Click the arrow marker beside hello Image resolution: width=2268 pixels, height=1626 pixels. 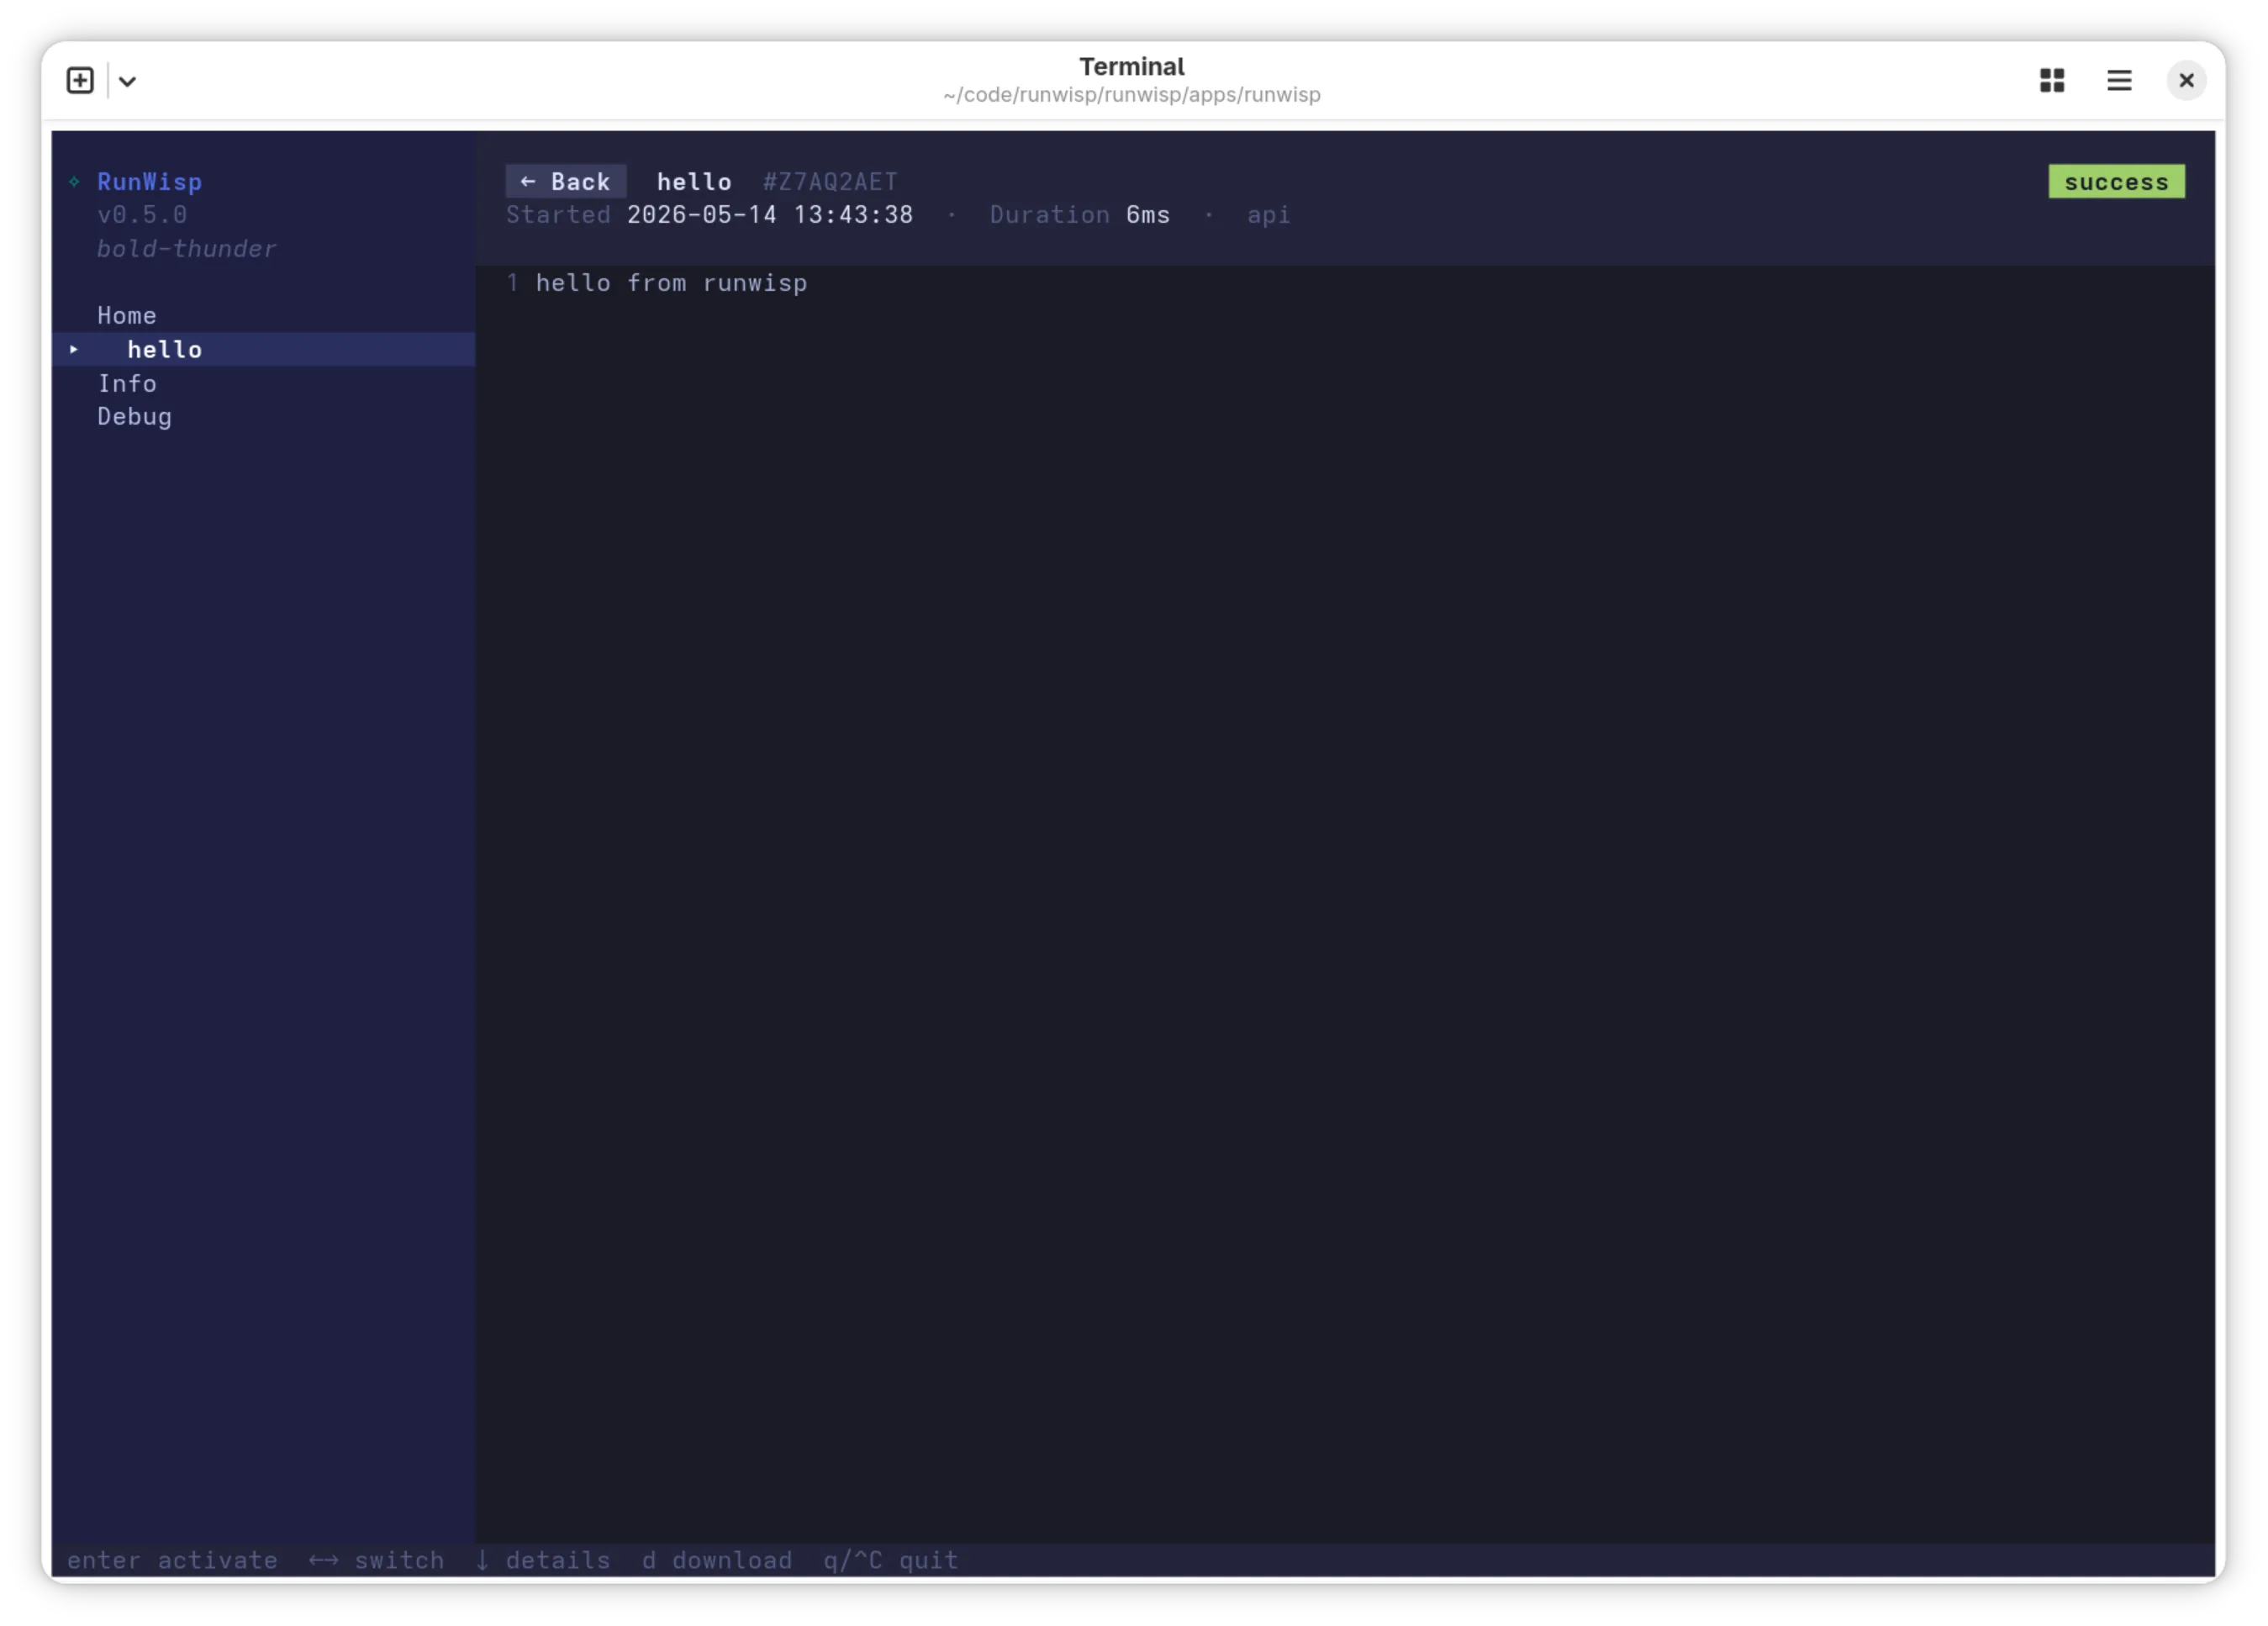(74, 349)
